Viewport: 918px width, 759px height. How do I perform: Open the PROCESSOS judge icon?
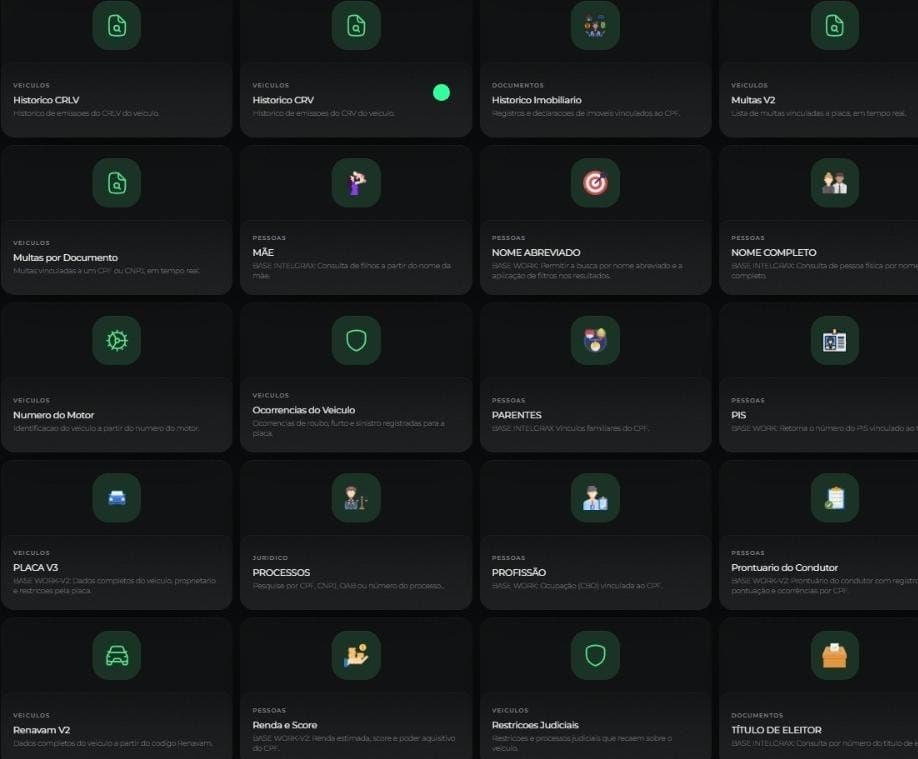(356, 498)
